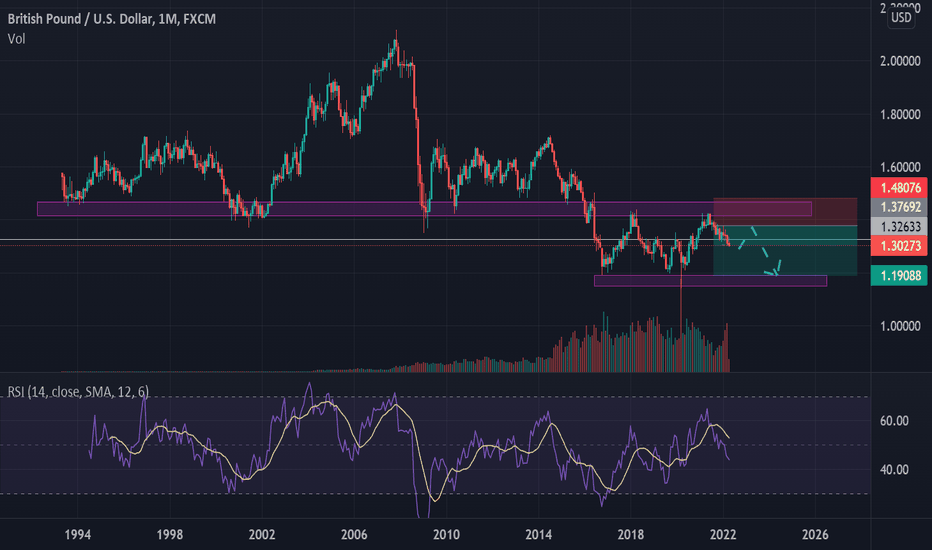Screen dimensions: 932x550
Task: Select the red stop-loss area of short position
Action: pos(785,212)
